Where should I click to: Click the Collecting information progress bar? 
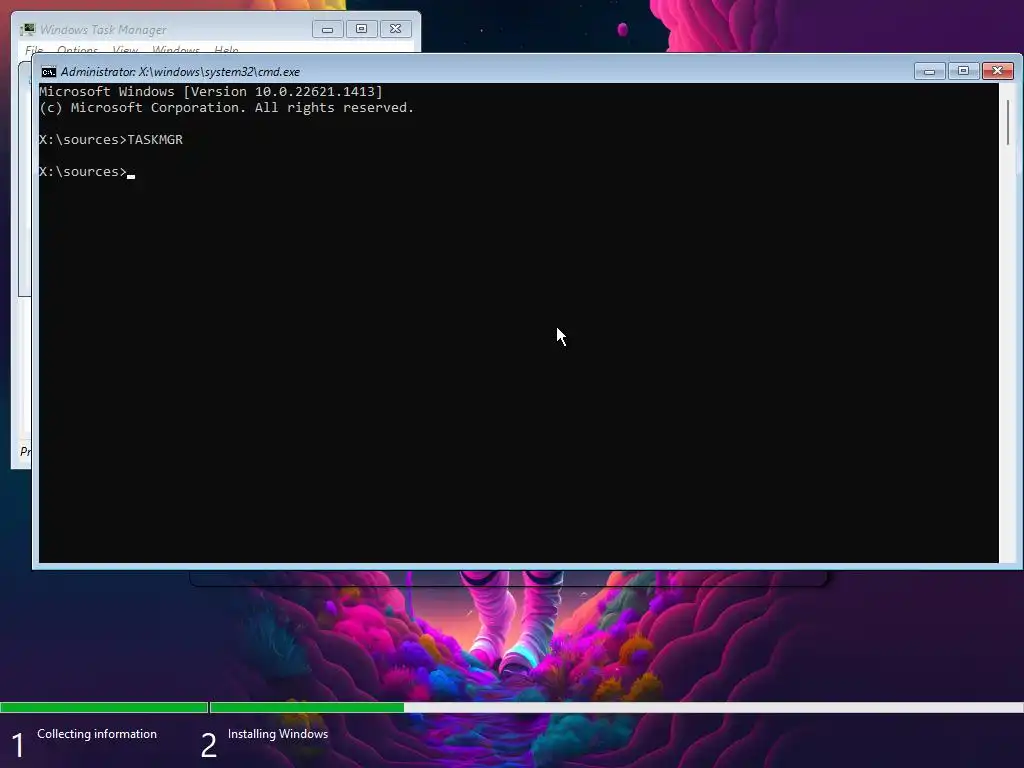[x=104, y=707]
